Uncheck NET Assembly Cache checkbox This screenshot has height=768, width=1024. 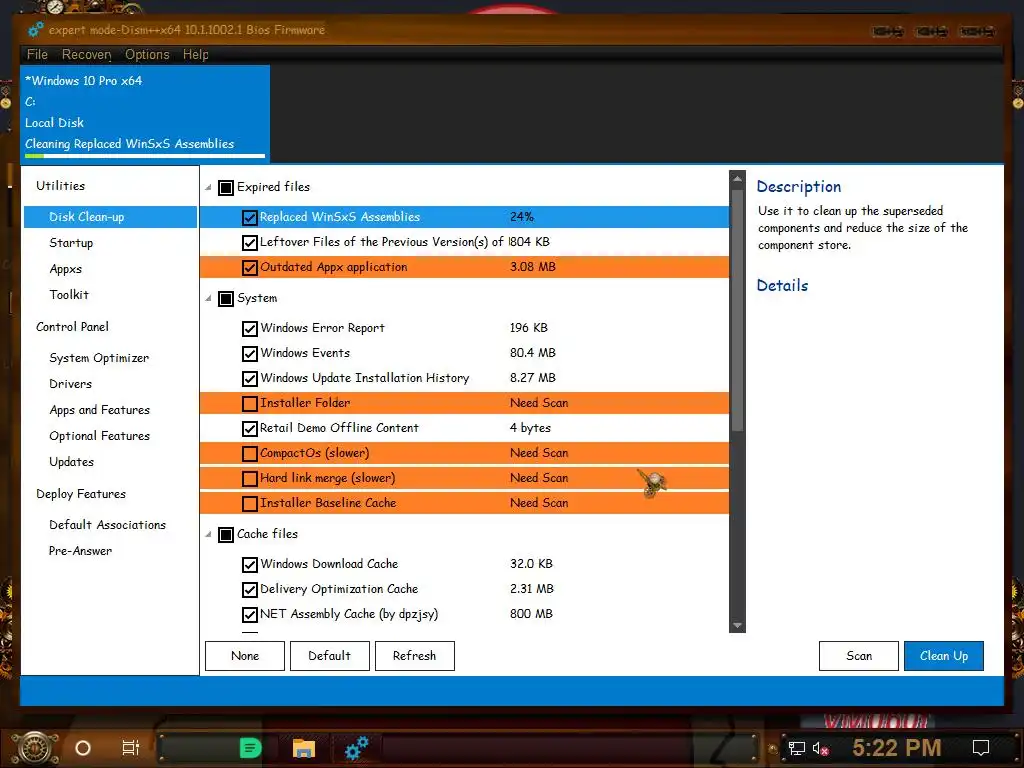249,615
